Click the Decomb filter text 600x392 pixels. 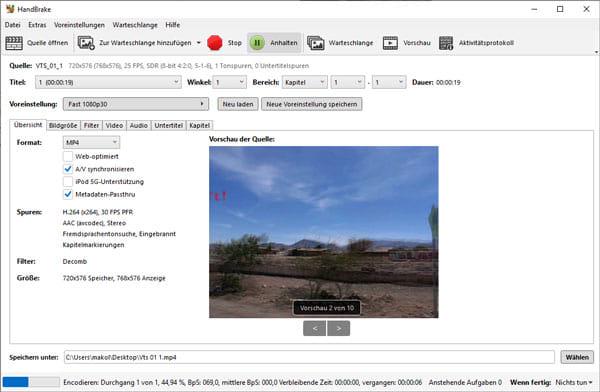coord(75,261)
